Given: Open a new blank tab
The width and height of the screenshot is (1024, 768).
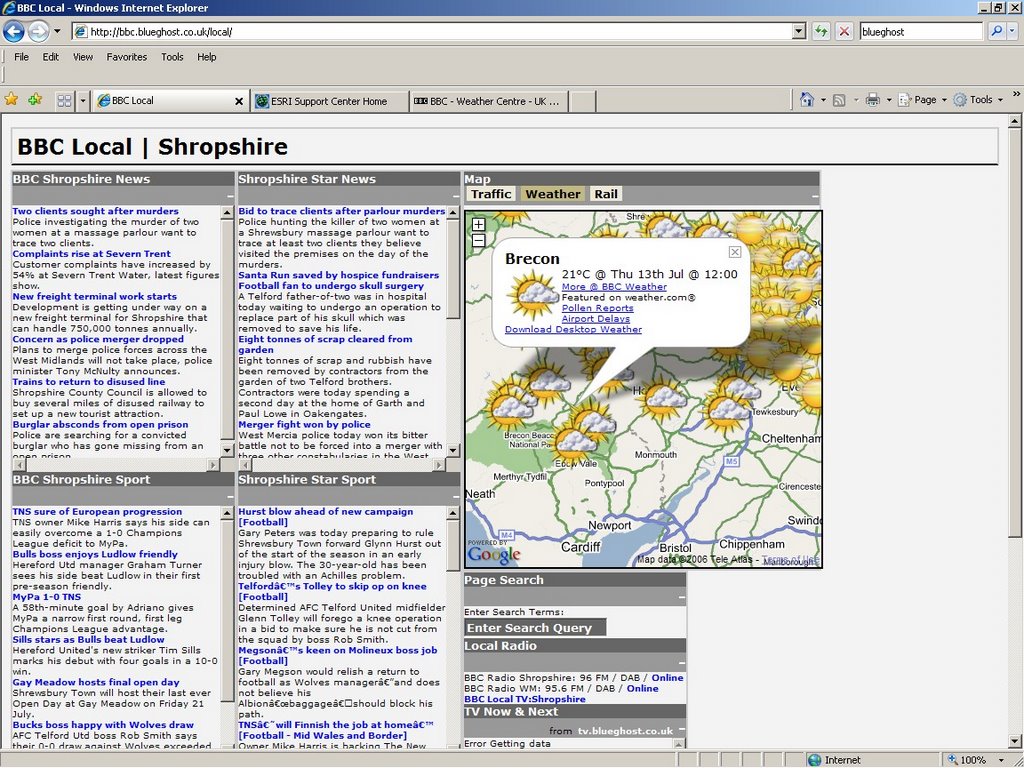Looking at the screenshot, I should click(583, 101).
